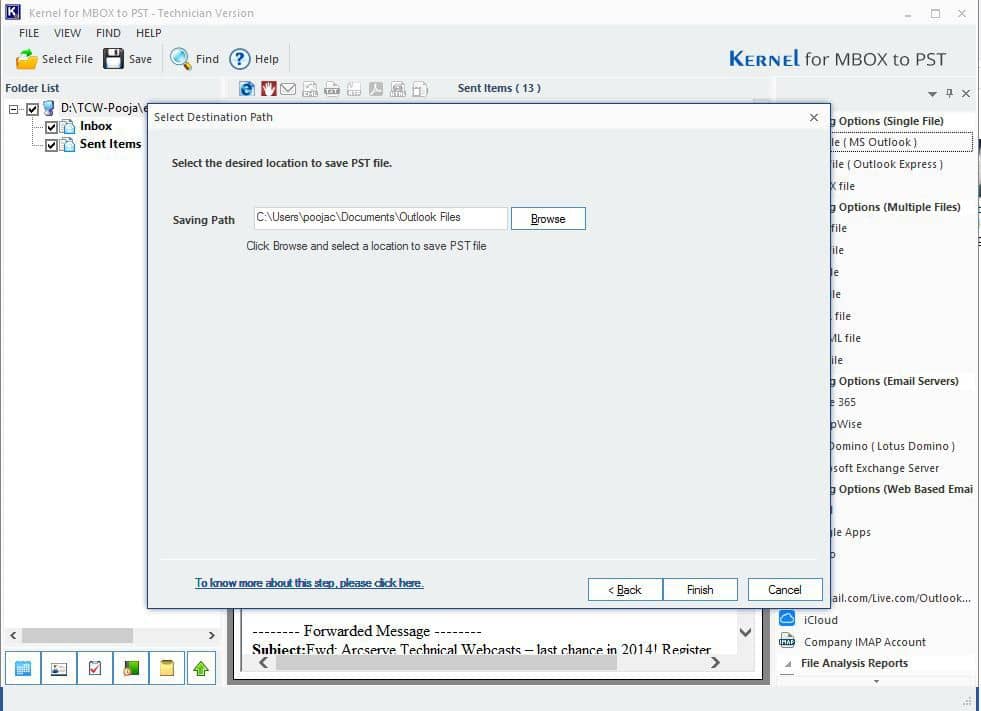Viewport: 981px width, 711px height.
Task: Expand message preview down chevron
Action: (745, 632)
